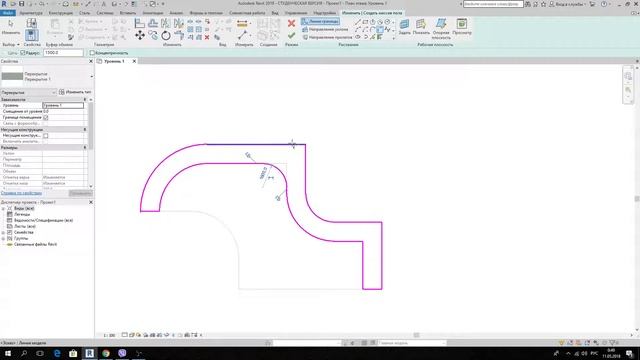Click the Save icon in quick access toolbar
Screen dimensions: 640x360
[22, 4]
